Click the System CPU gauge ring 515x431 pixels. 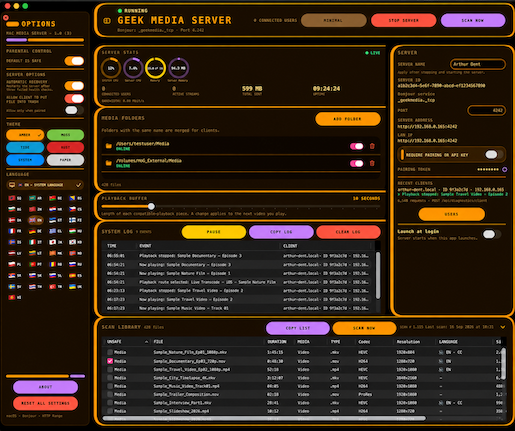click(111, 68)
